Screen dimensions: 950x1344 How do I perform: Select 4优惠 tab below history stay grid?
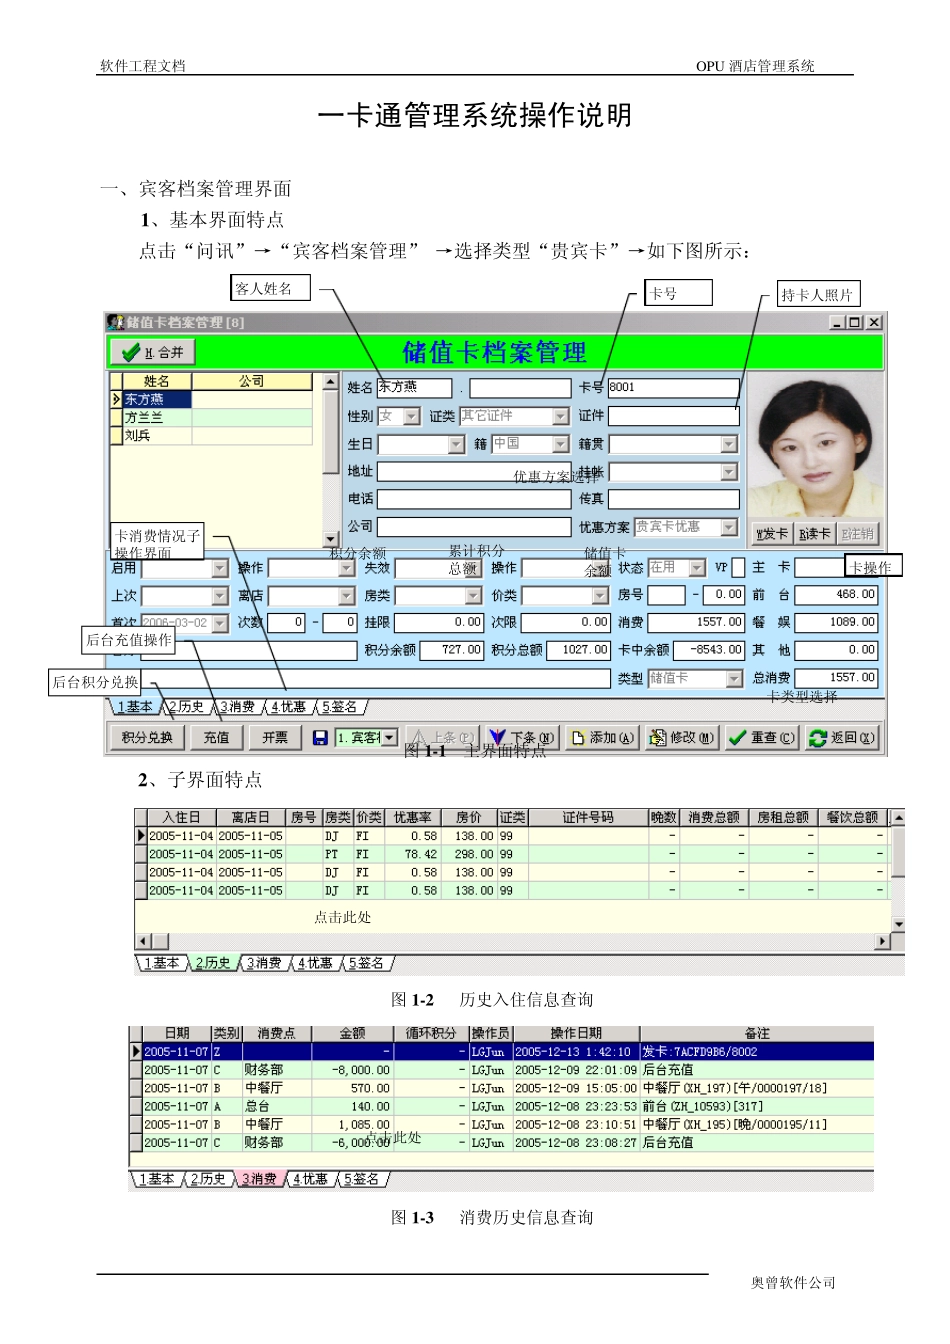click(315, 963)
